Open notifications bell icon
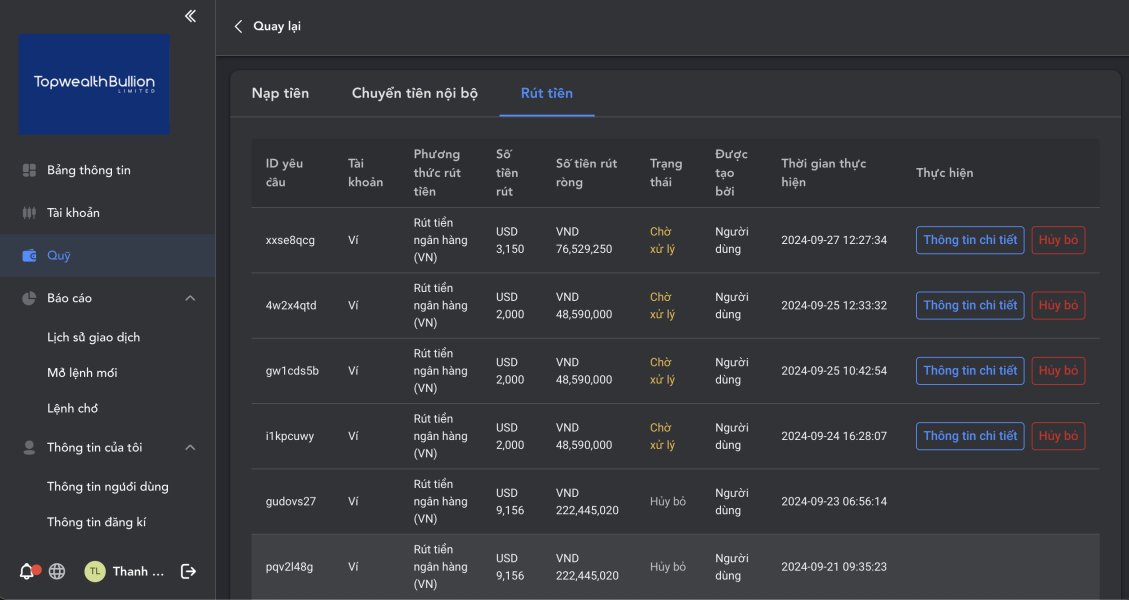 click(x=27, y=571)
